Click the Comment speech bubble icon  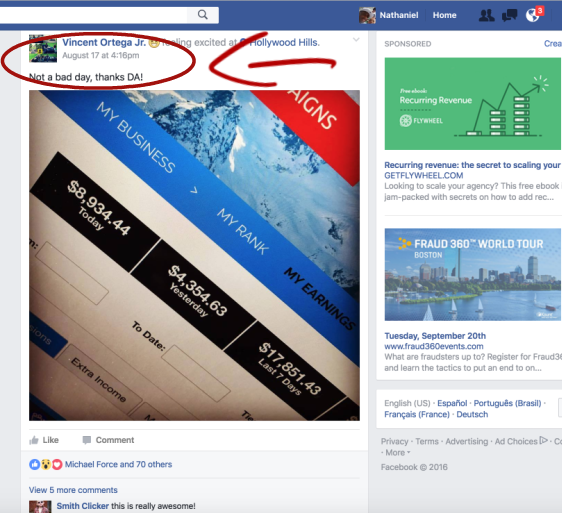(x=86, y=440)
